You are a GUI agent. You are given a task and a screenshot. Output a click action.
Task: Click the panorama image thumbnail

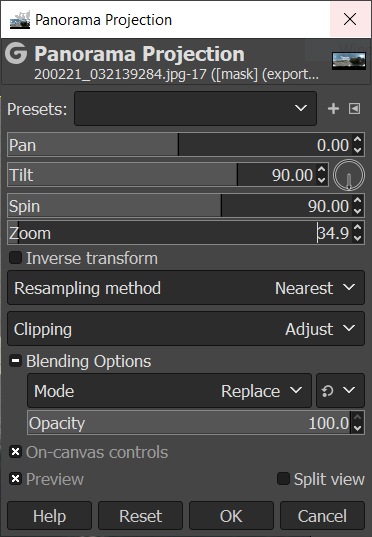(349, 61)
